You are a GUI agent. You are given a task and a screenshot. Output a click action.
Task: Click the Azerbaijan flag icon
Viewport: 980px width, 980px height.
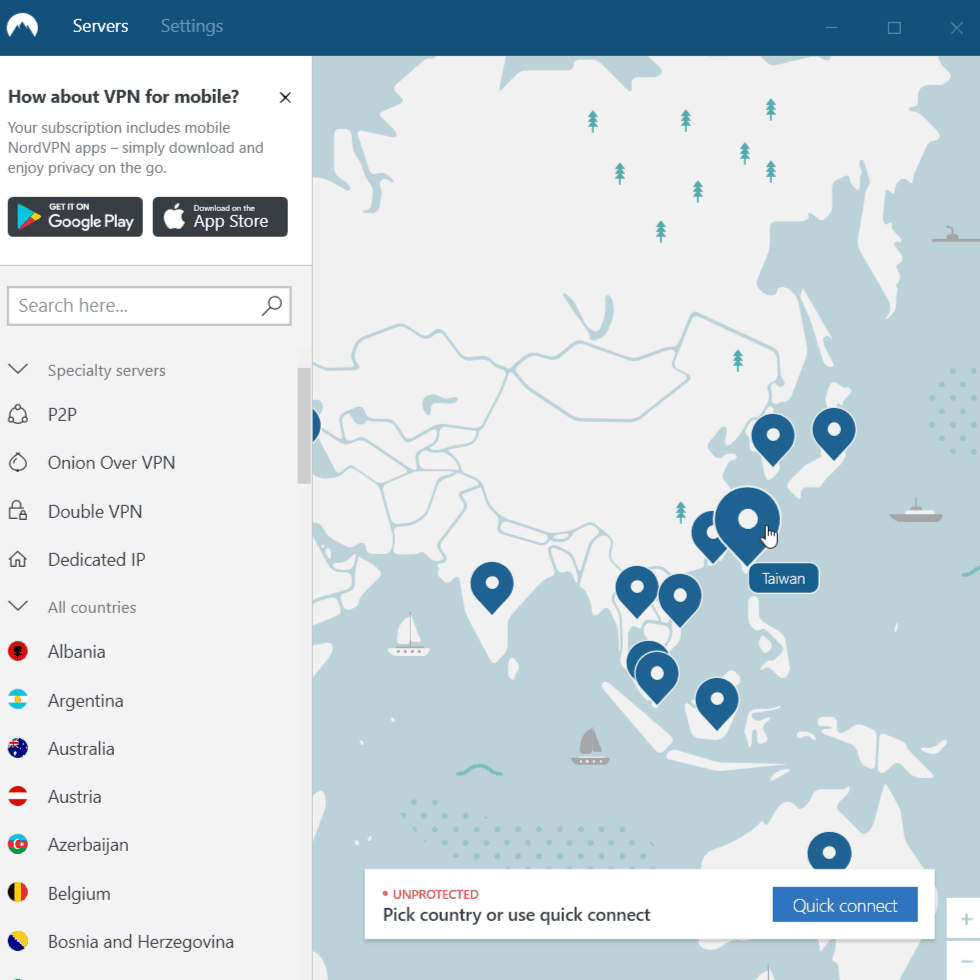click(x=18, y=844)
